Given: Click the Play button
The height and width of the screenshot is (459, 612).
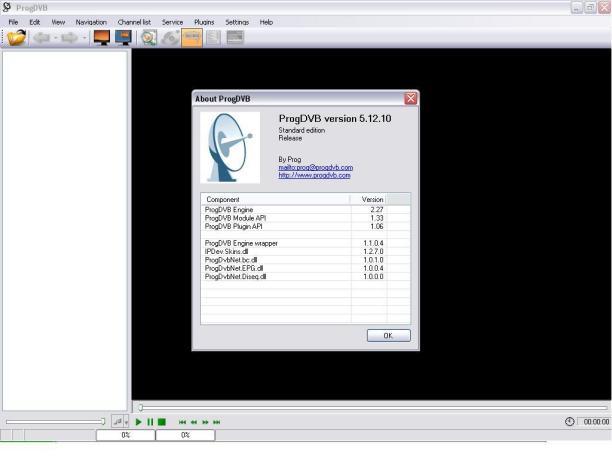Looking at the screenshot, I should [x=138, y=422].
